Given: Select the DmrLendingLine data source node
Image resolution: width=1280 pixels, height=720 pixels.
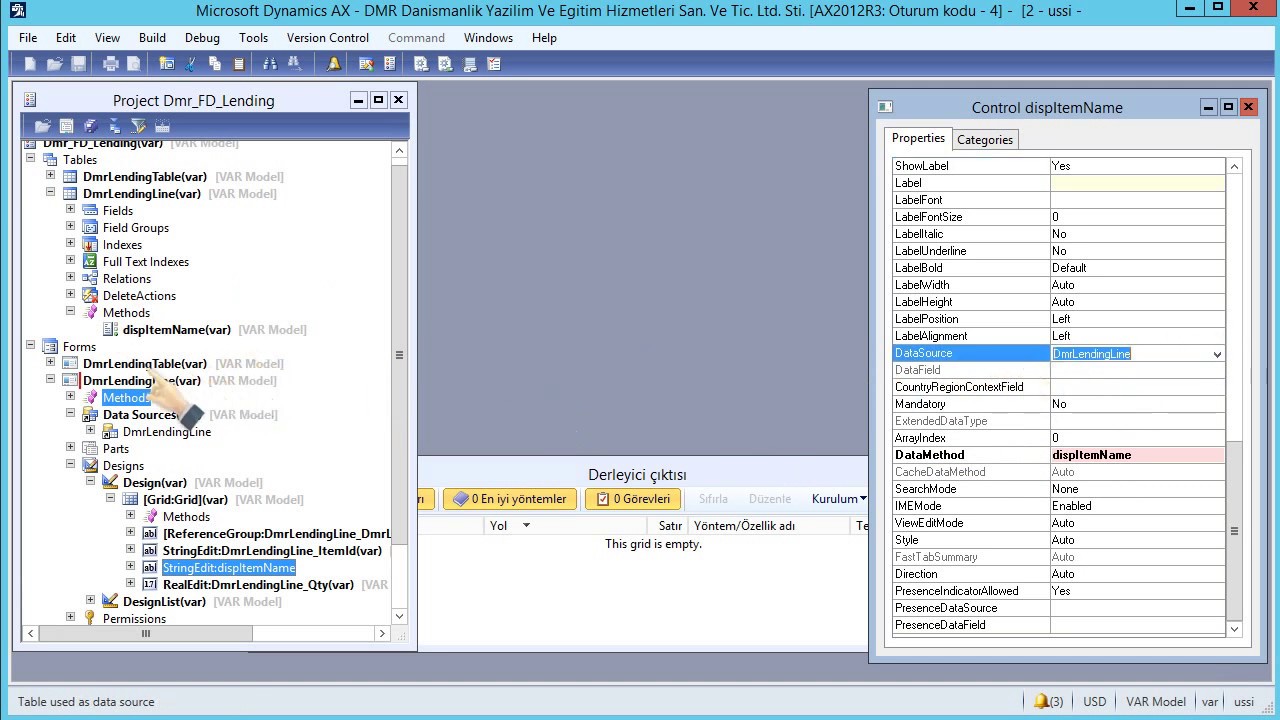Looking at the screenshot, I should [x=167, y=432].
